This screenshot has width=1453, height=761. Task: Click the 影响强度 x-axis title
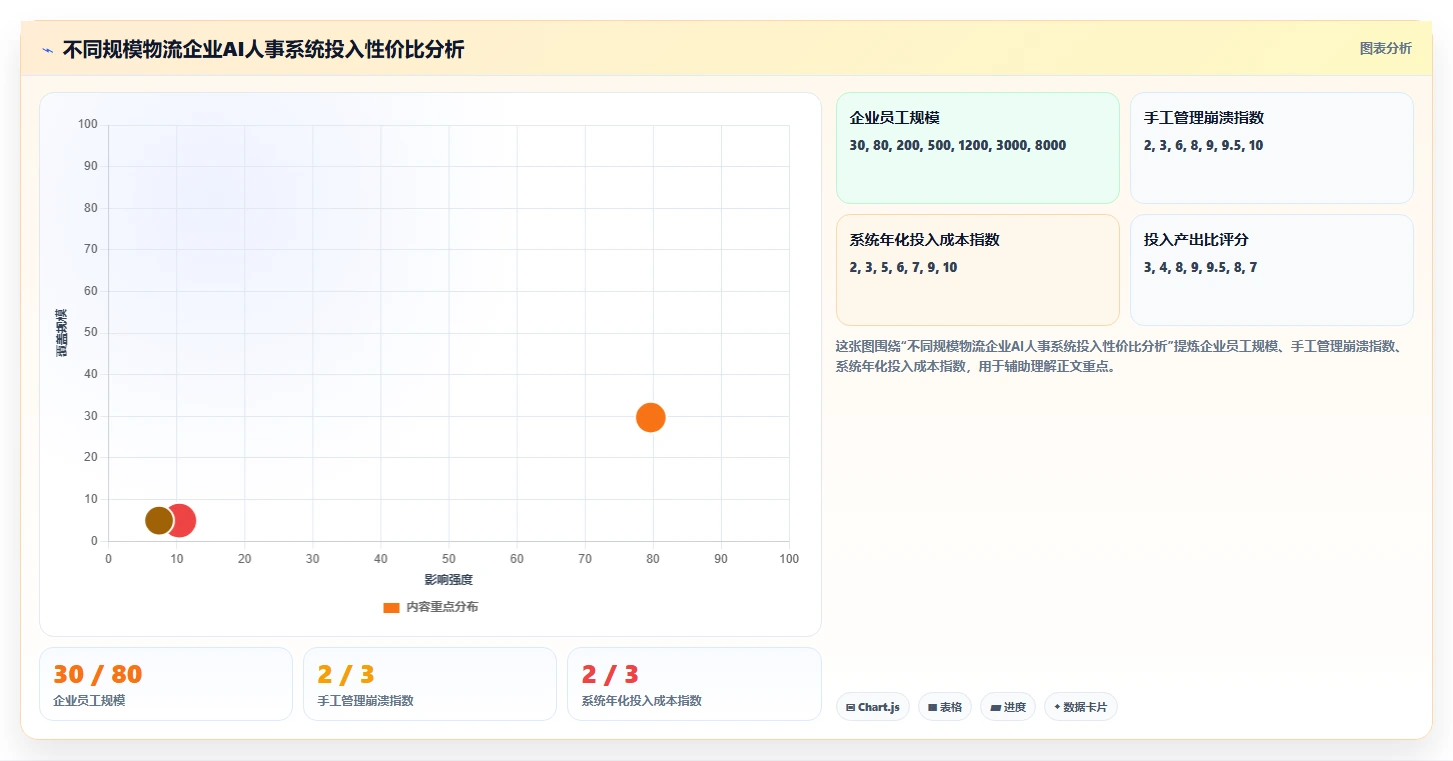point(448,580)
